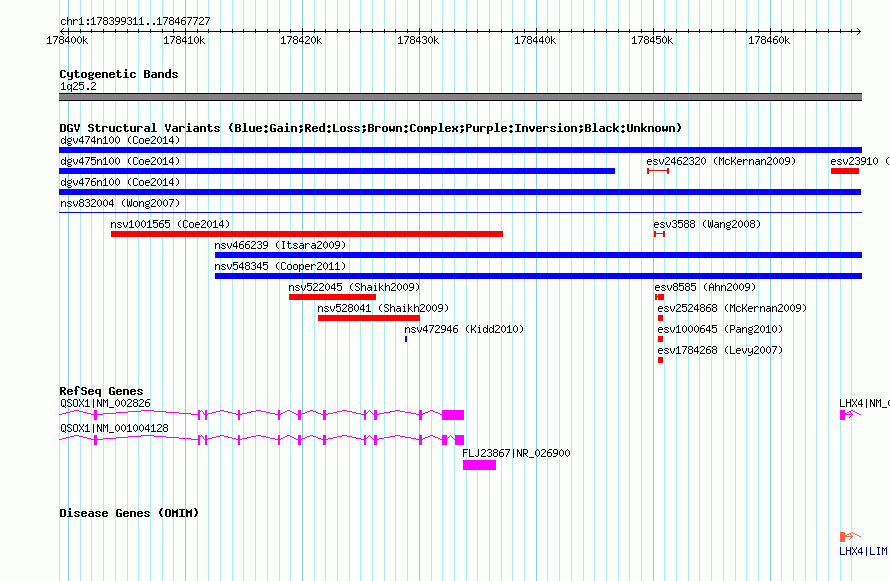Select nsv548345 (Cooper2011) gain bar
The width and height of the screenshot is (890, 581).
[x=538, y=276]
